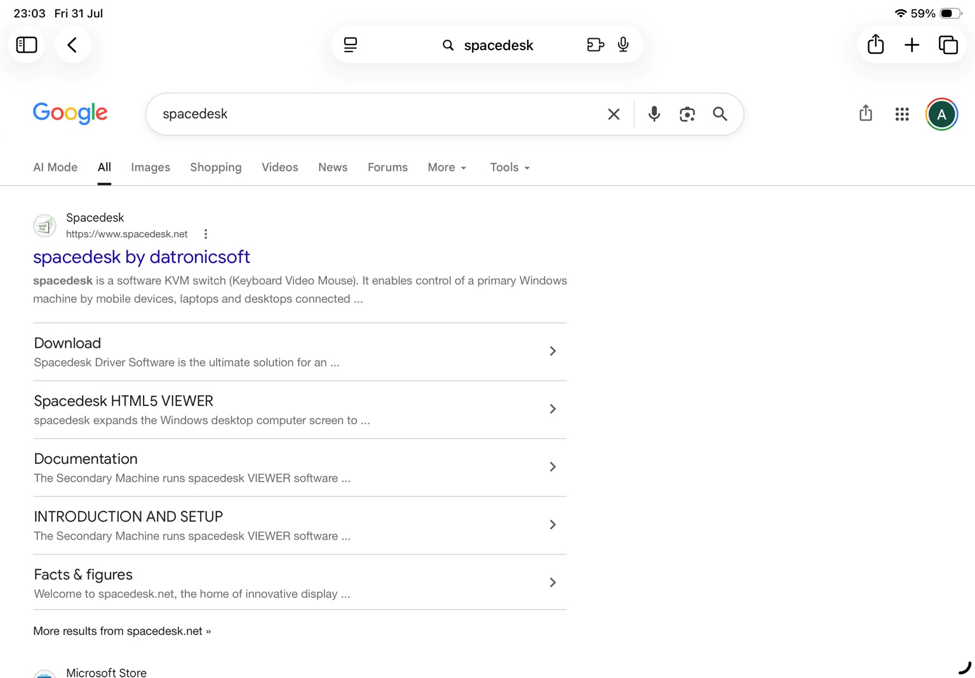Open the Facts & figures link
Screen dimensions: 975x678
(x=83, y=575)
